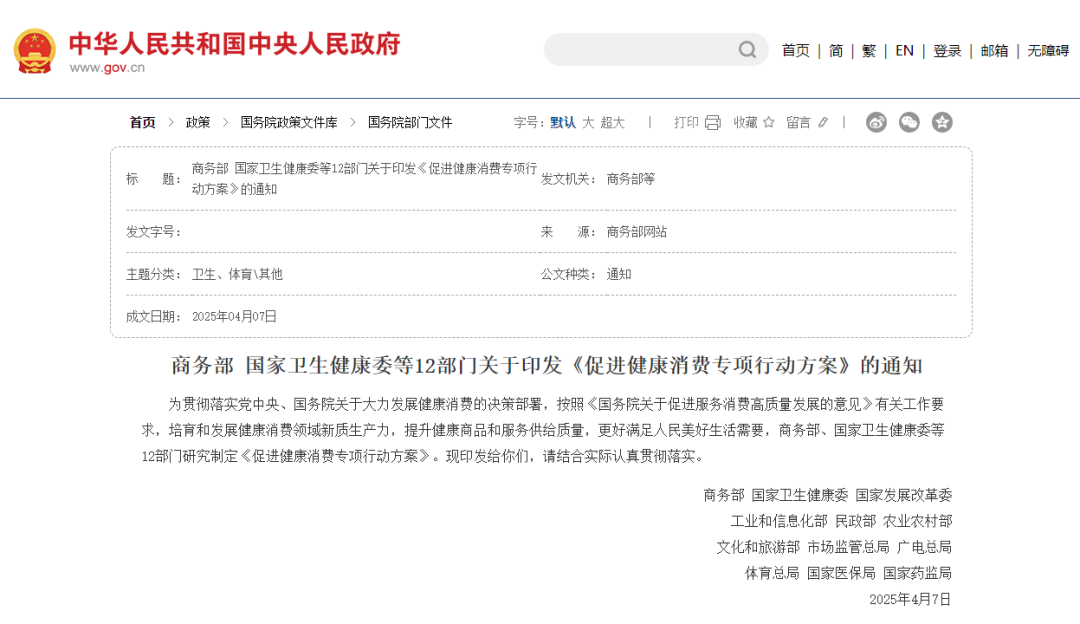The width and height of the screenshot is (1080, 624).
Task: Click inside the search input box
Action: coord(640,50)
